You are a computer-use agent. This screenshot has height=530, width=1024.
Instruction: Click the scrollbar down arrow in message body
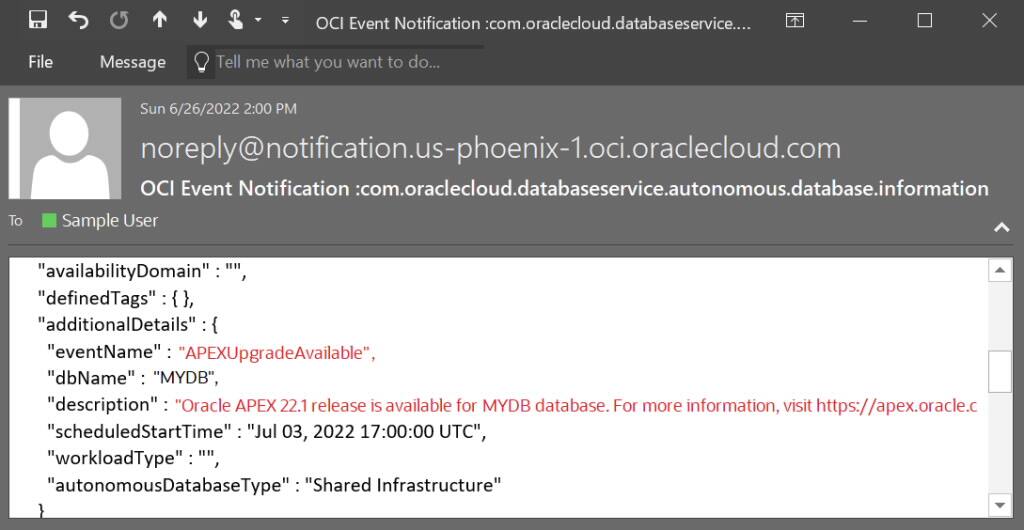point(1000,504)
